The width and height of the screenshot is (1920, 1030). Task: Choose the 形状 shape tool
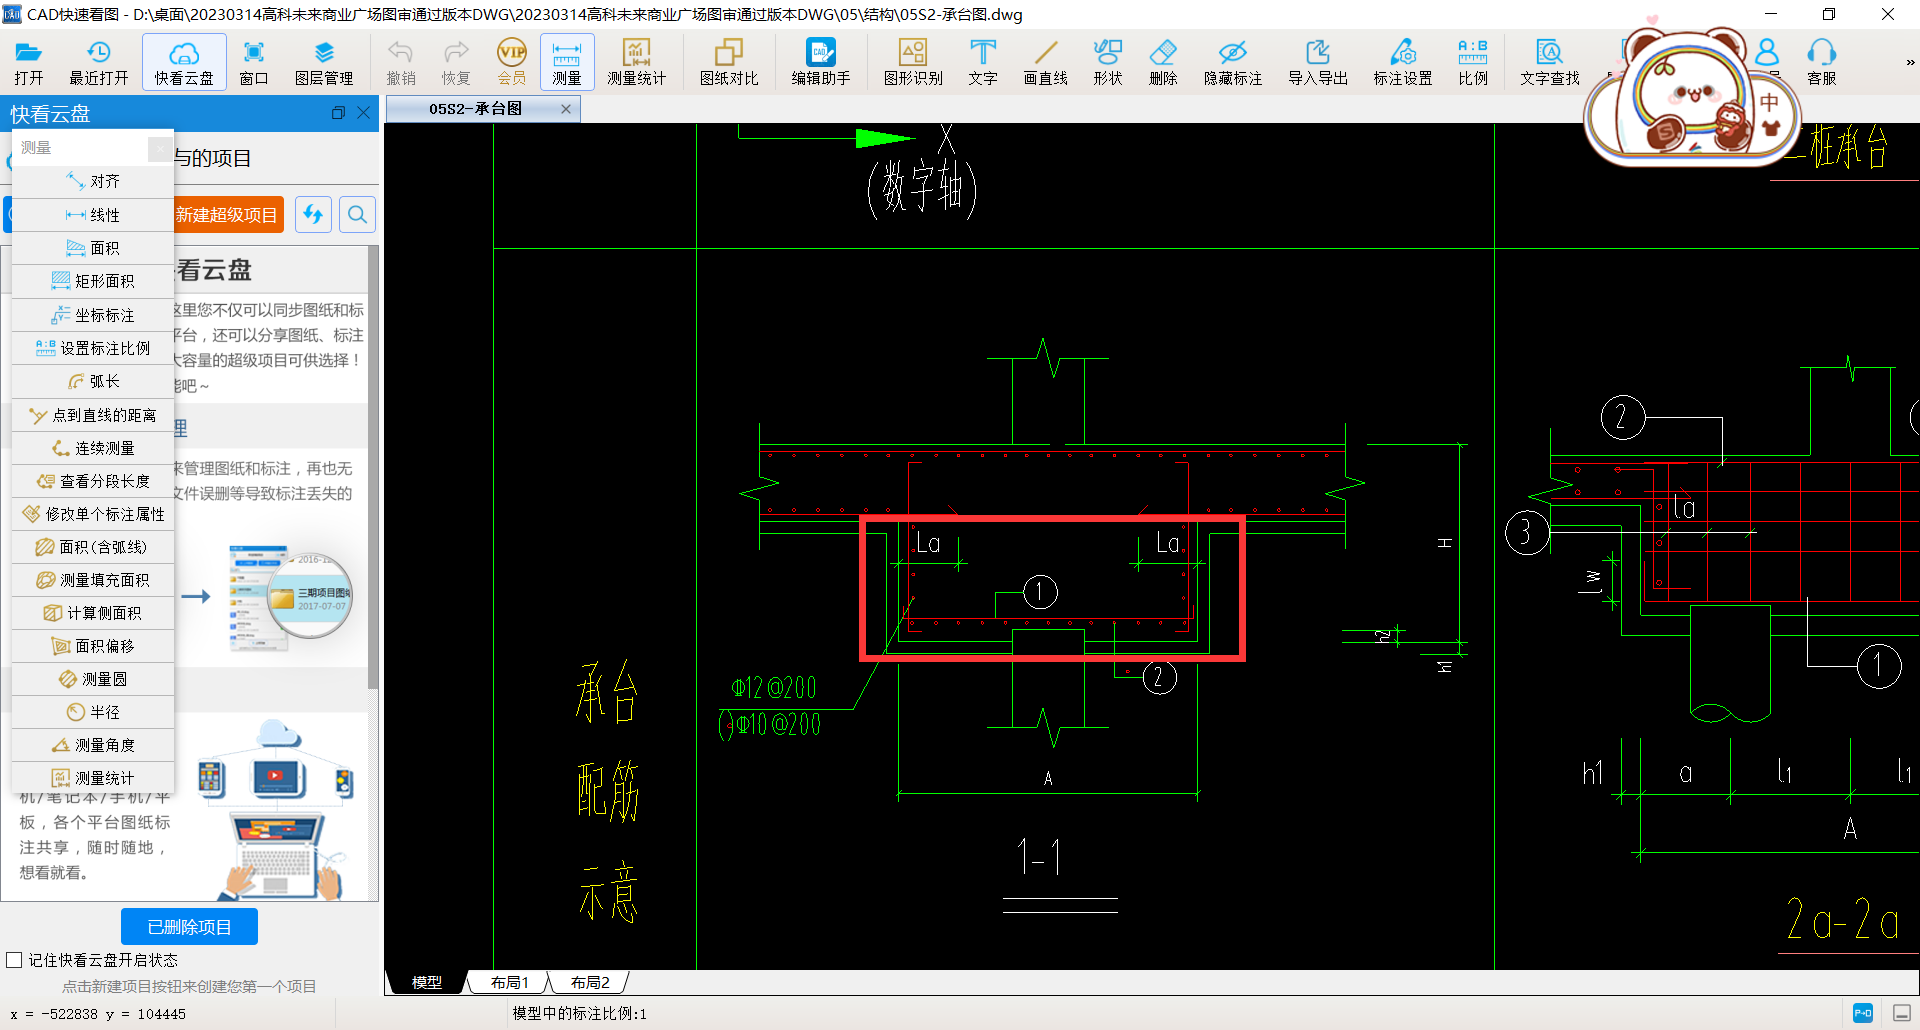(1108, 62)
